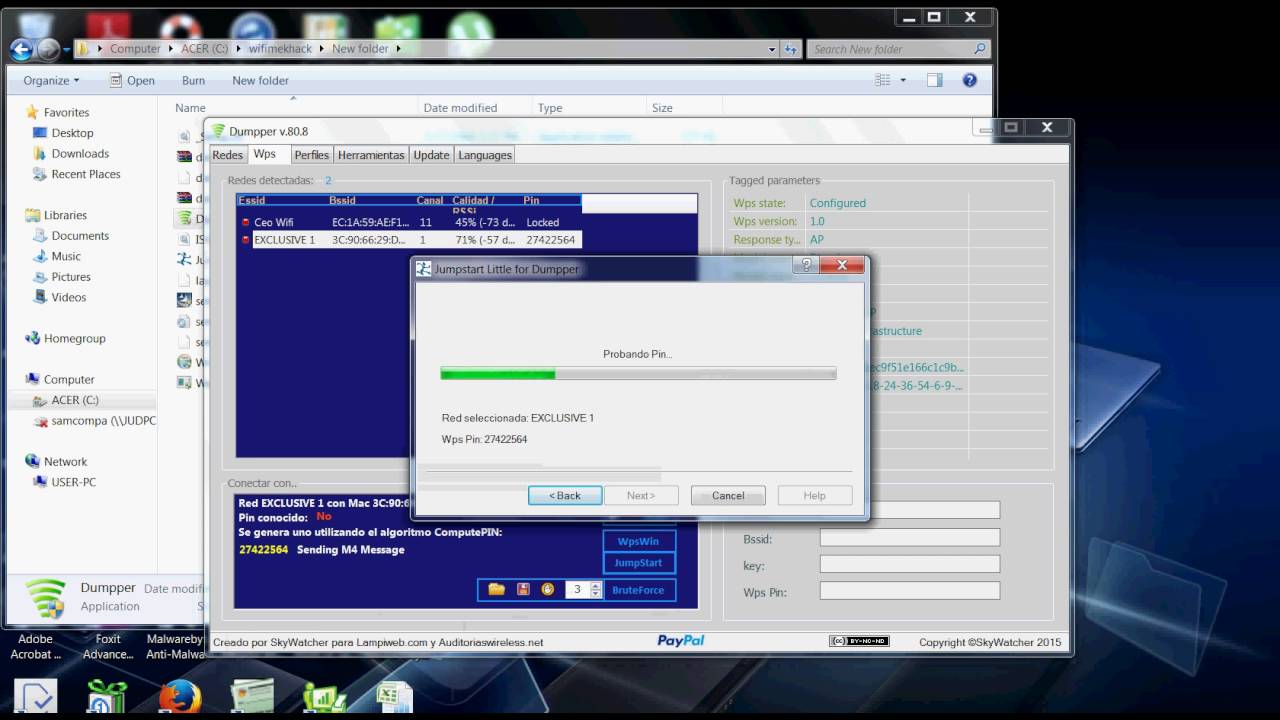Click the Size column header

(x=684, y=108)
